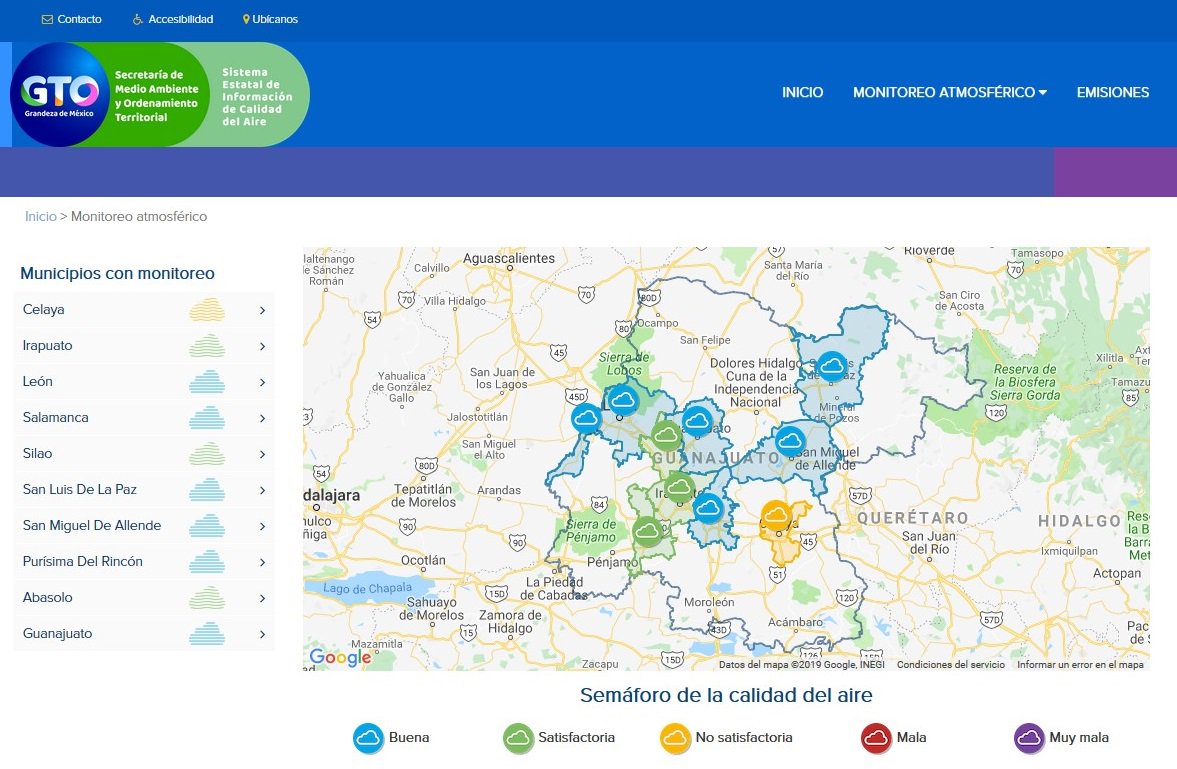The image size is (1177, 769).
Task: Expand the Salamanca row chevron
Action: pos(262,418)
